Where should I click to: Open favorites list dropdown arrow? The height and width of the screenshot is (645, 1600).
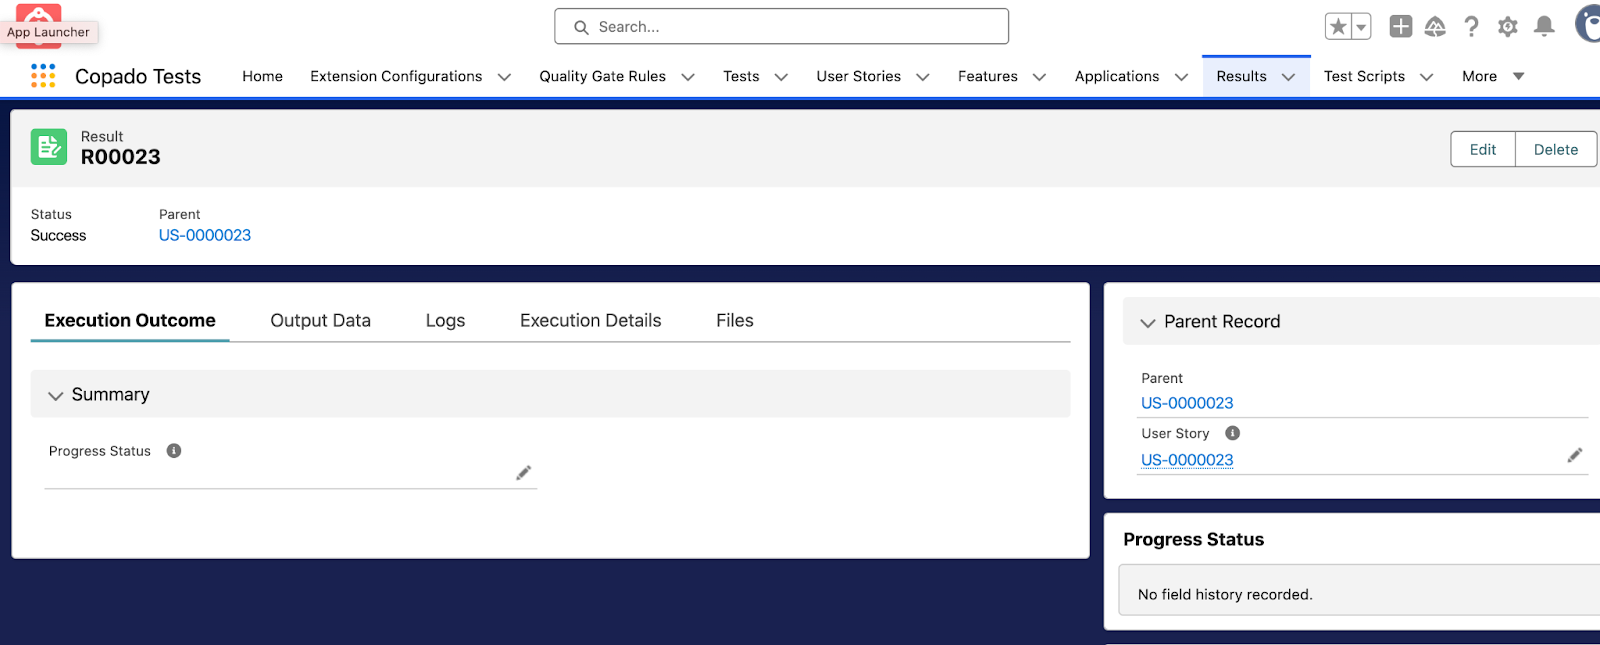point(1361,27)
